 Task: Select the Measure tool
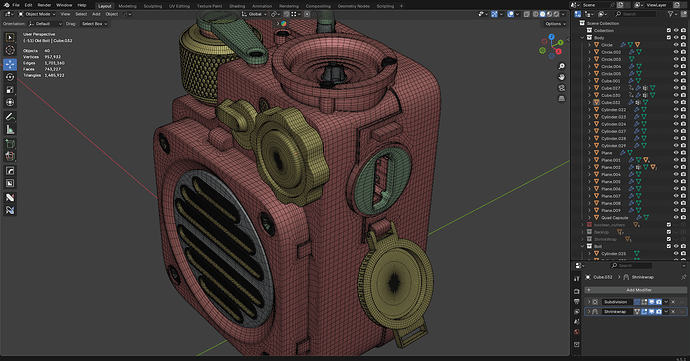click(x=10, y=129)
